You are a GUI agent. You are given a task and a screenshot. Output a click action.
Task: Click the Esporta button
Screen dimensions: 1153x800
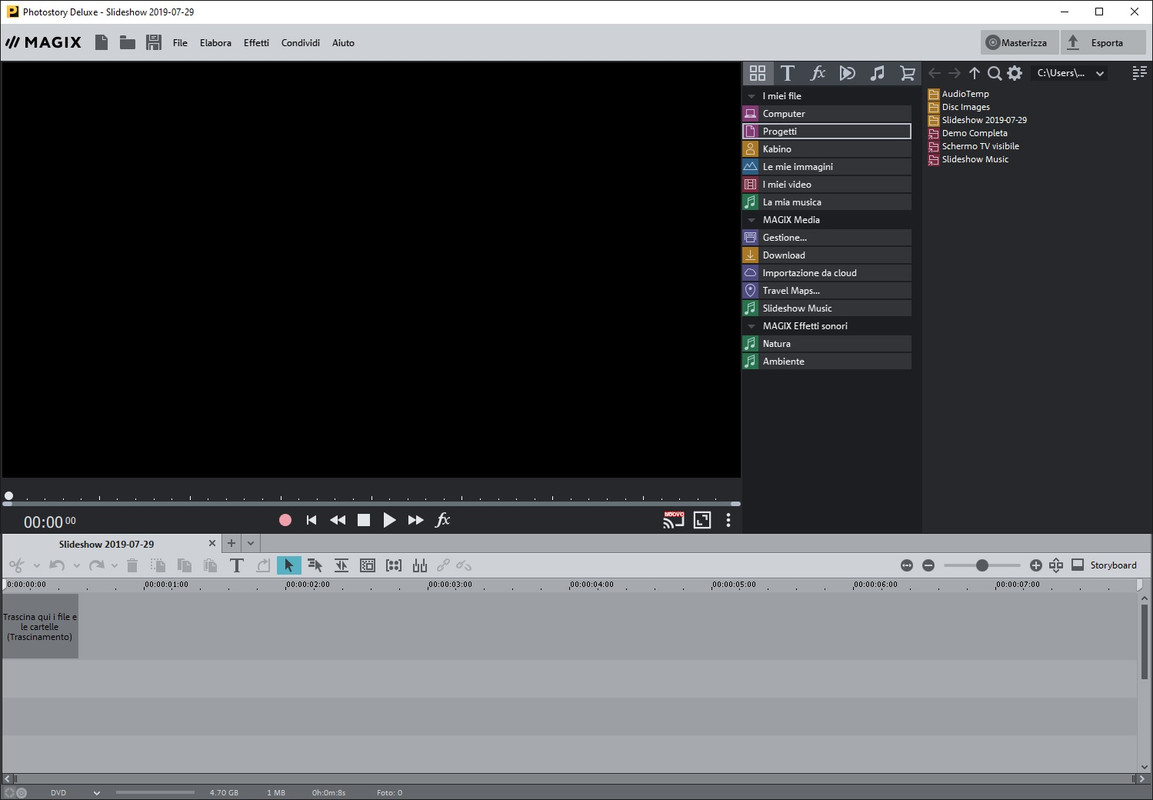(x=1103, y=43)
